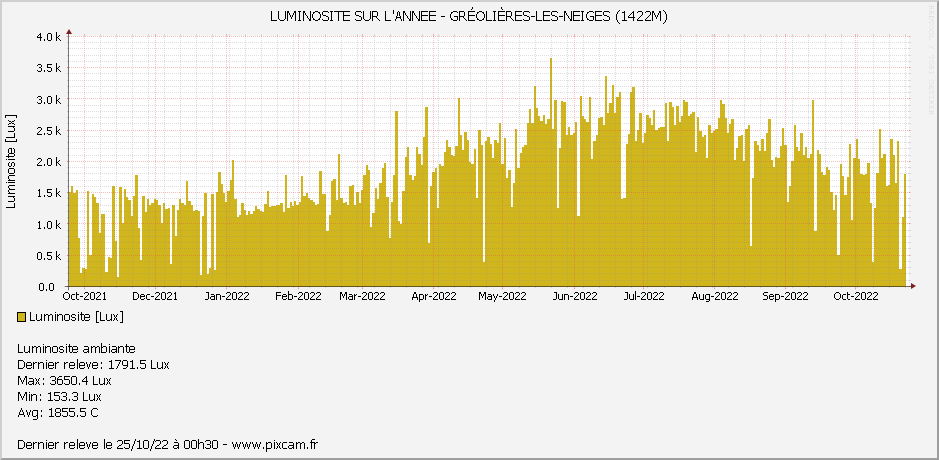Click the 0.0 tick at the Y axis origin
Screen dimensions: 939x460
[53, 287]
